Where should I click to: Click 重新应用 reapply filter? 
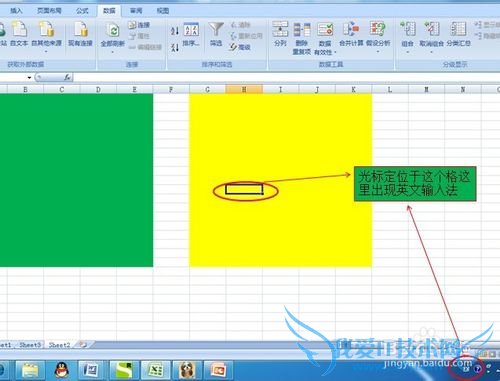coord(246,36)
